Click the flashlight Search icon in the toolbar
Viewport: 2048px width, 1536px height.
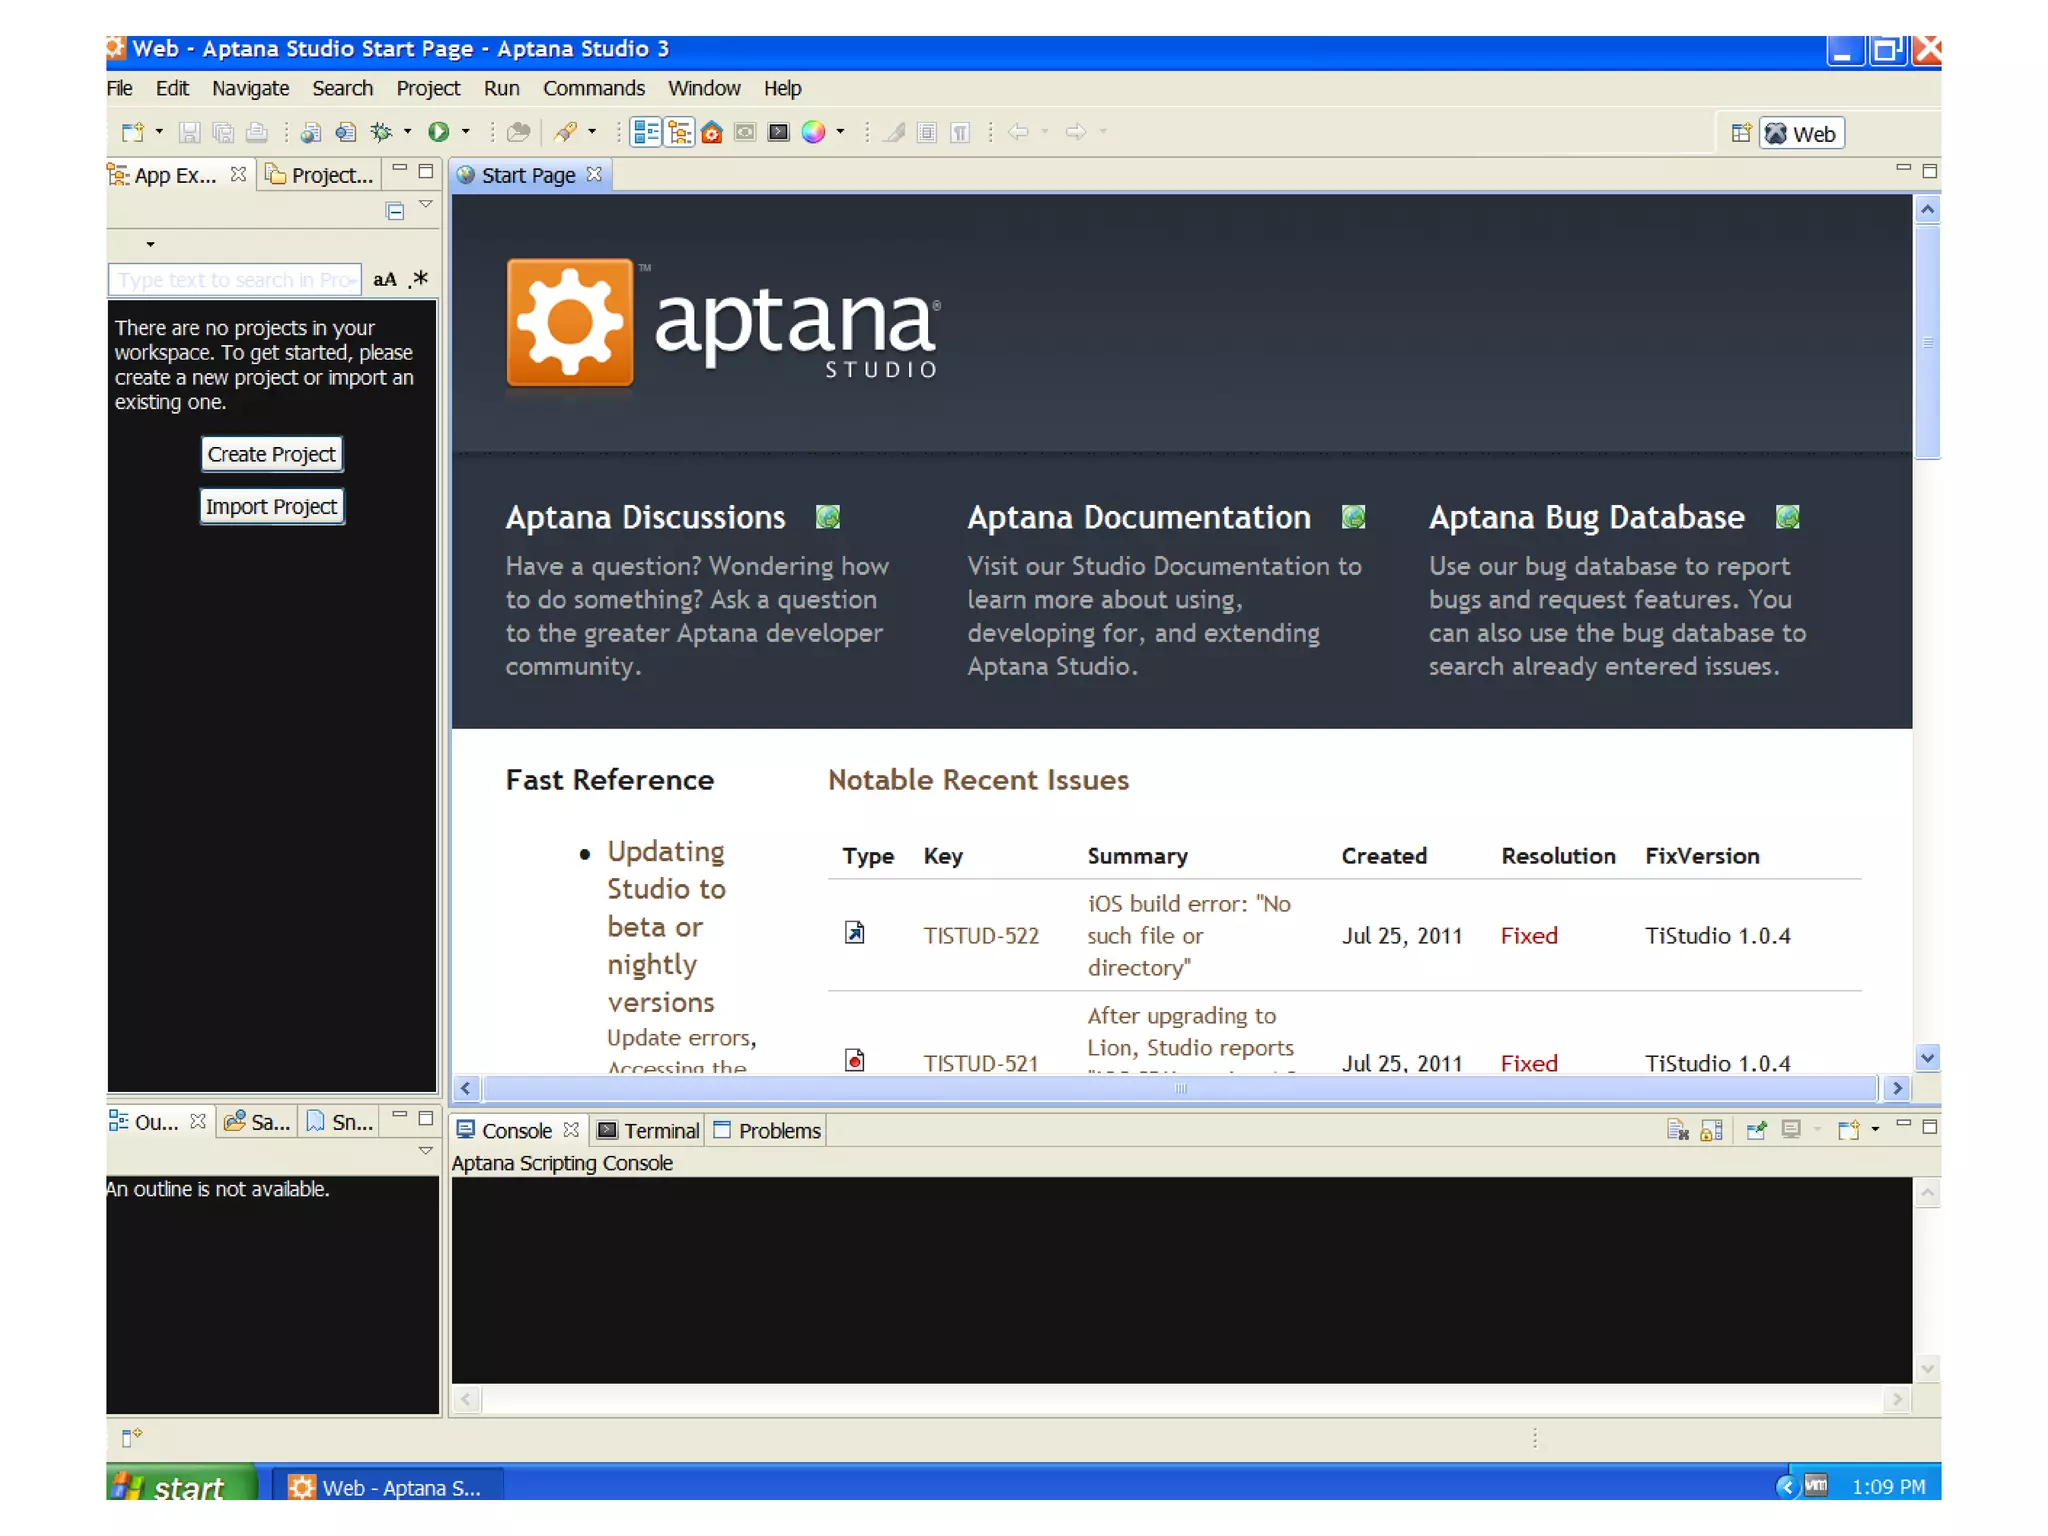pos(566,132)
